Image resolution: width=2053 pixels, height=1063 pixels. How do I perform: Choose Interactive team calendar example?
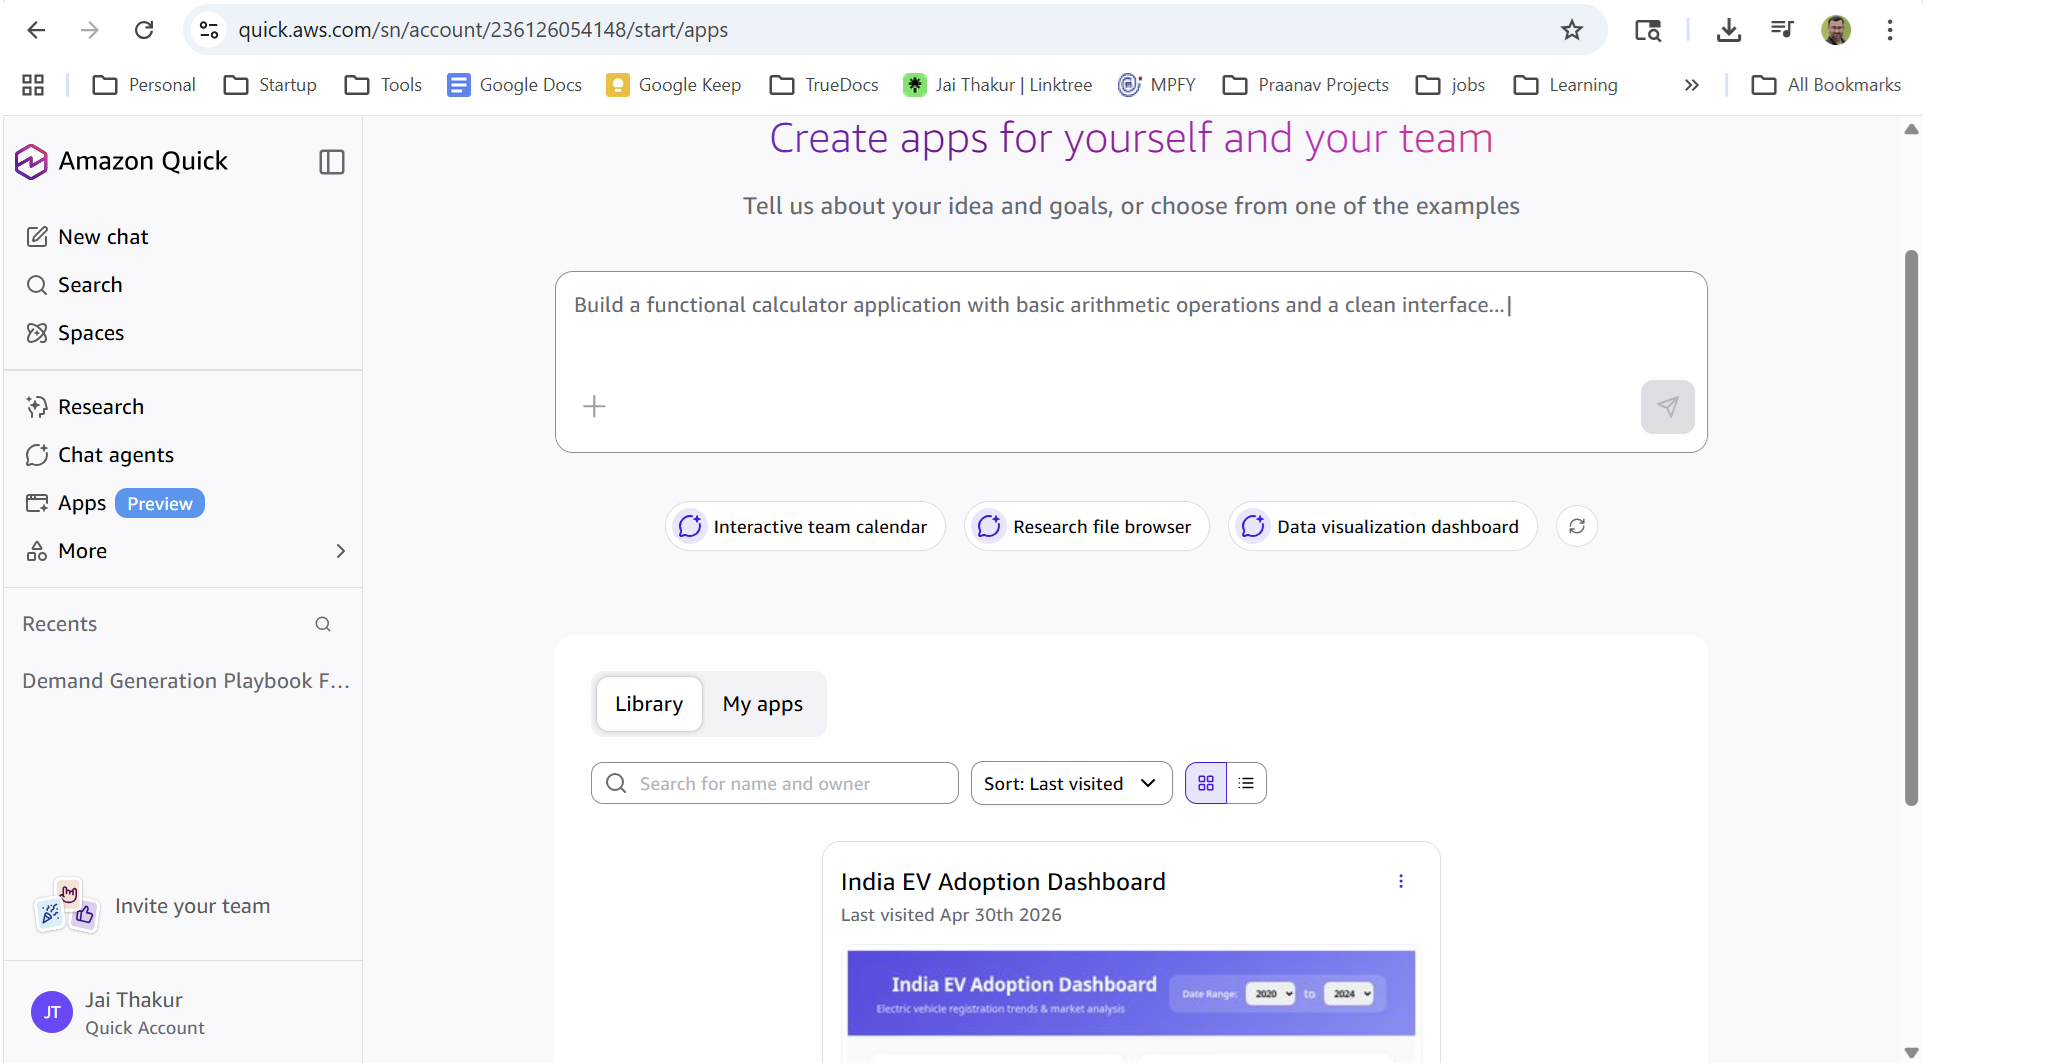click(x=805, y=526)
